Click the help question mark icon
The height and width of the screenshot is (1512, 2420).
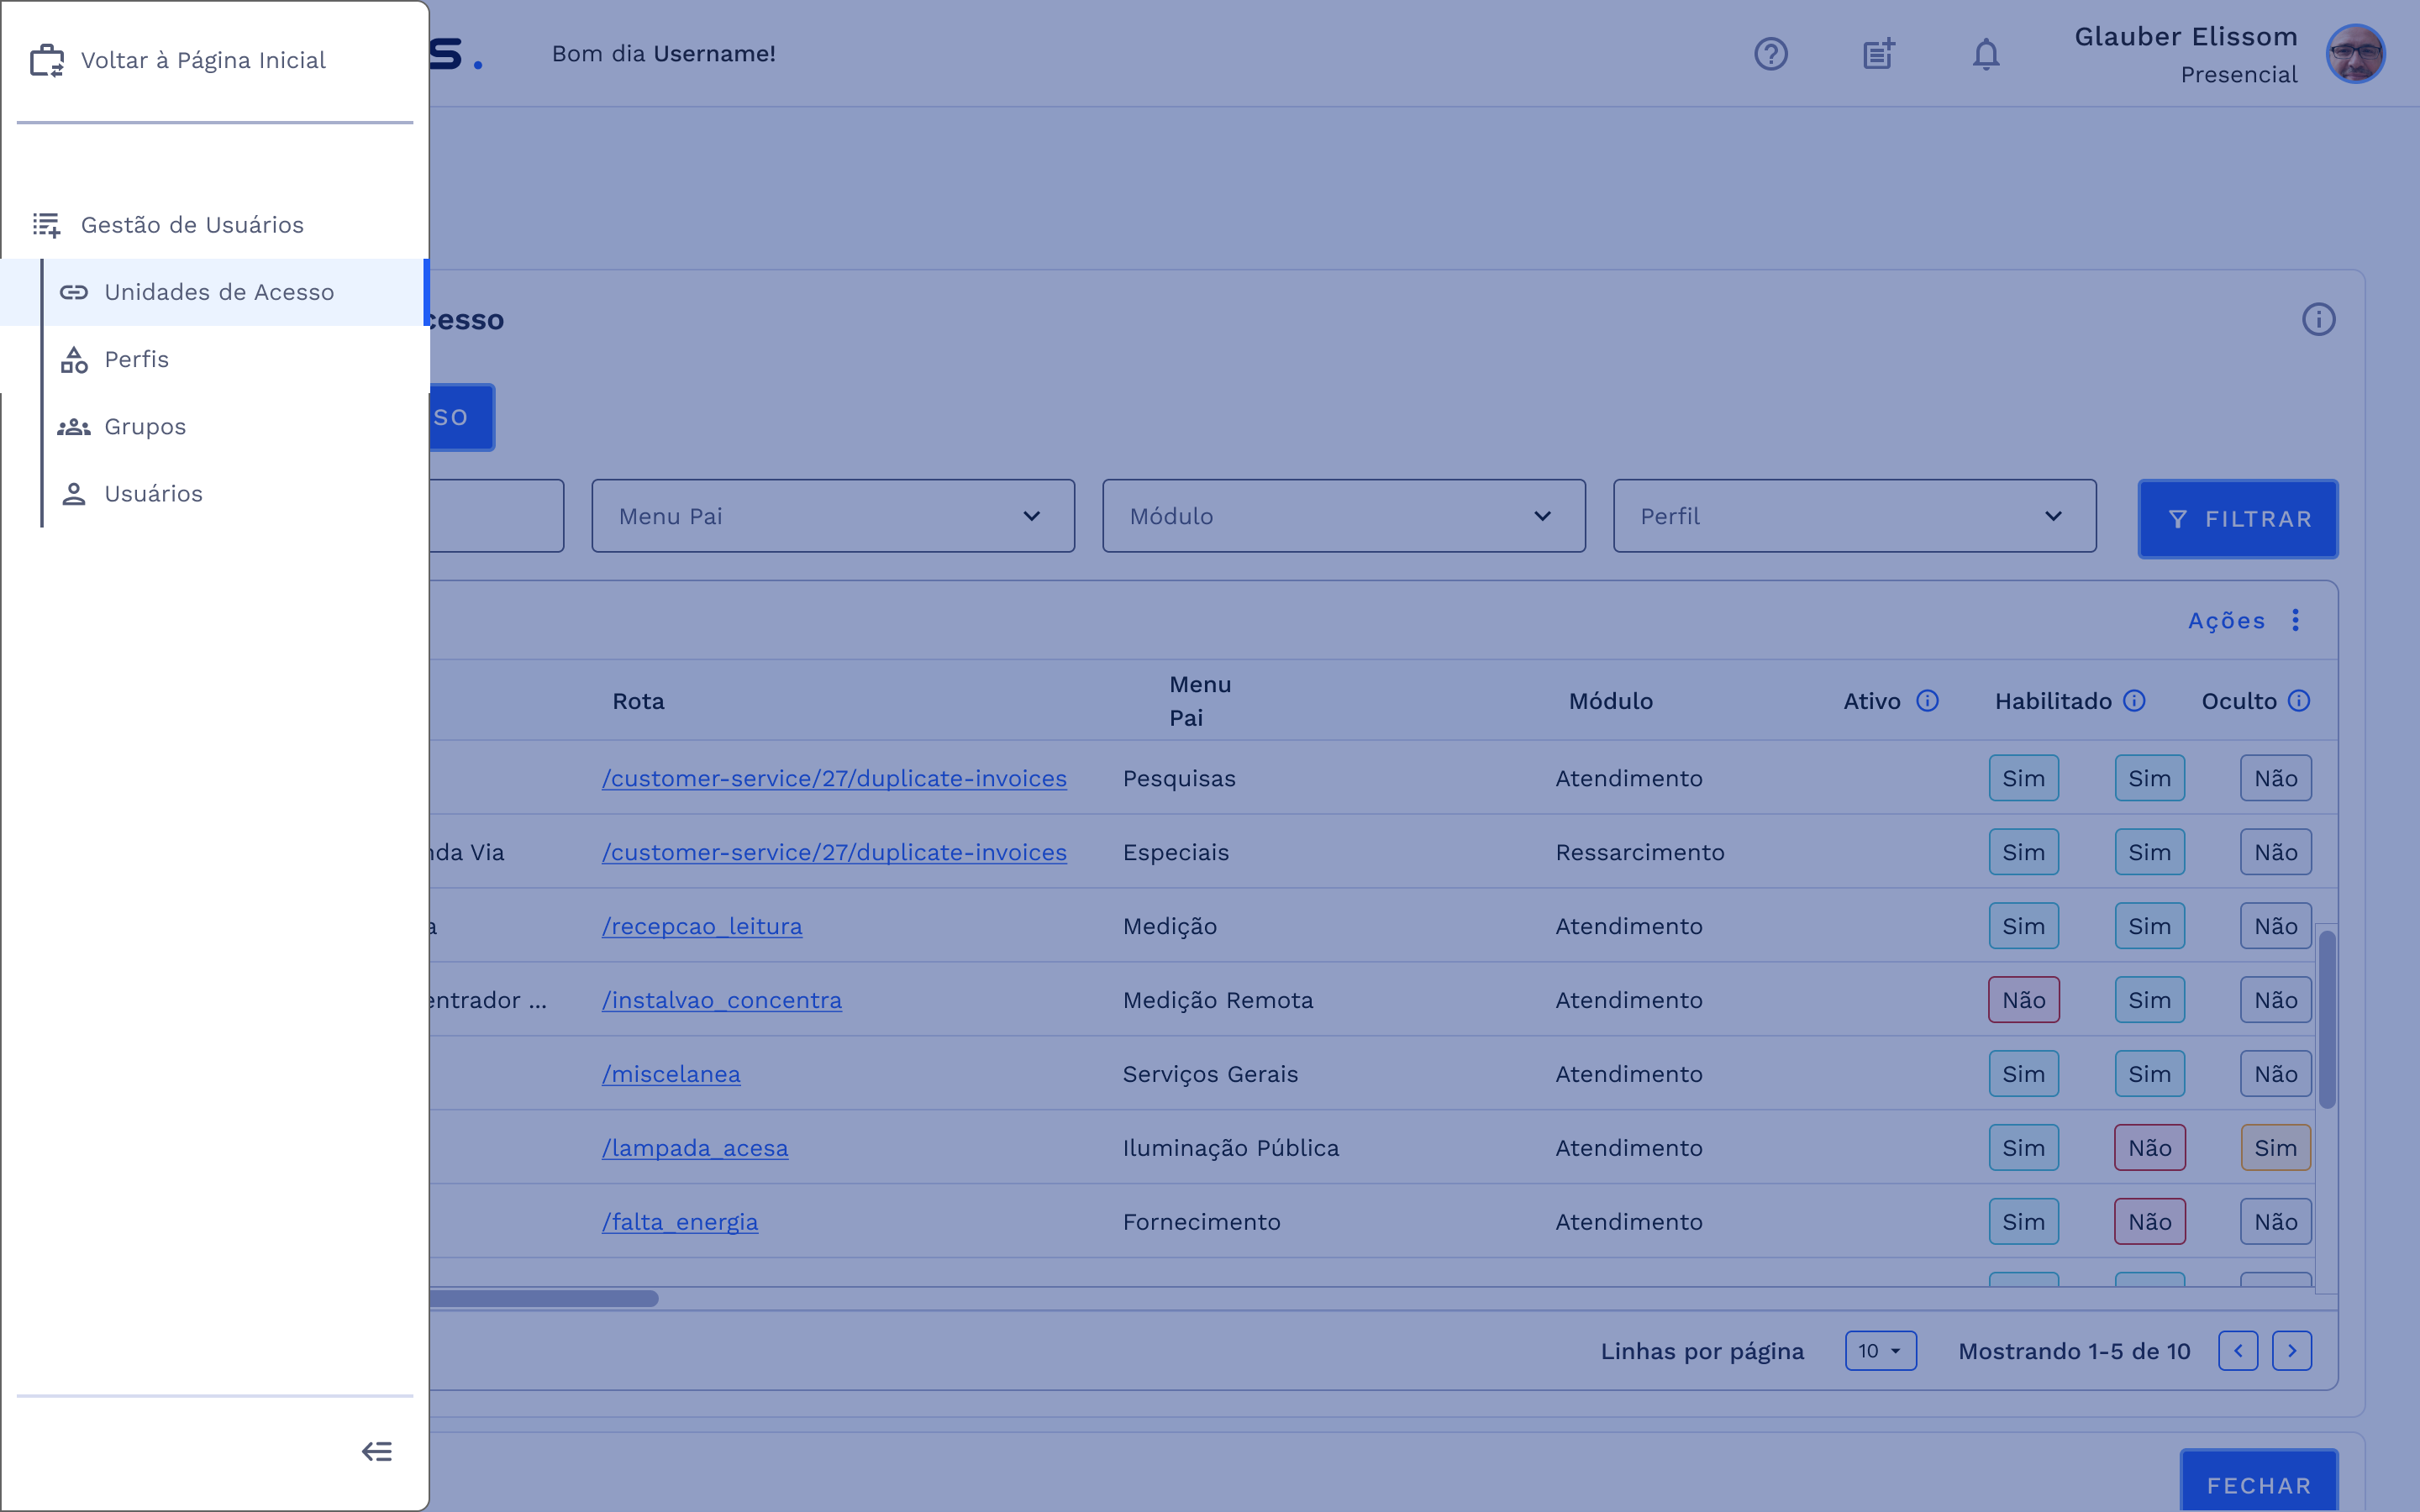coord(1771,54)
